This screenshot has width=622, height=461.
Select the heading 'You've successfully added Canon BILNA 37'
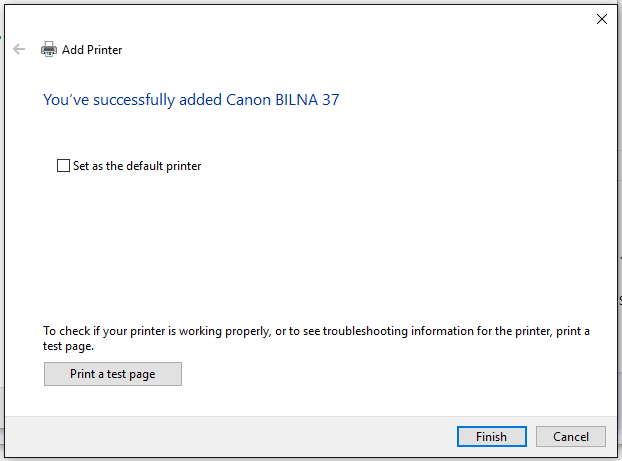pos(191,100)
